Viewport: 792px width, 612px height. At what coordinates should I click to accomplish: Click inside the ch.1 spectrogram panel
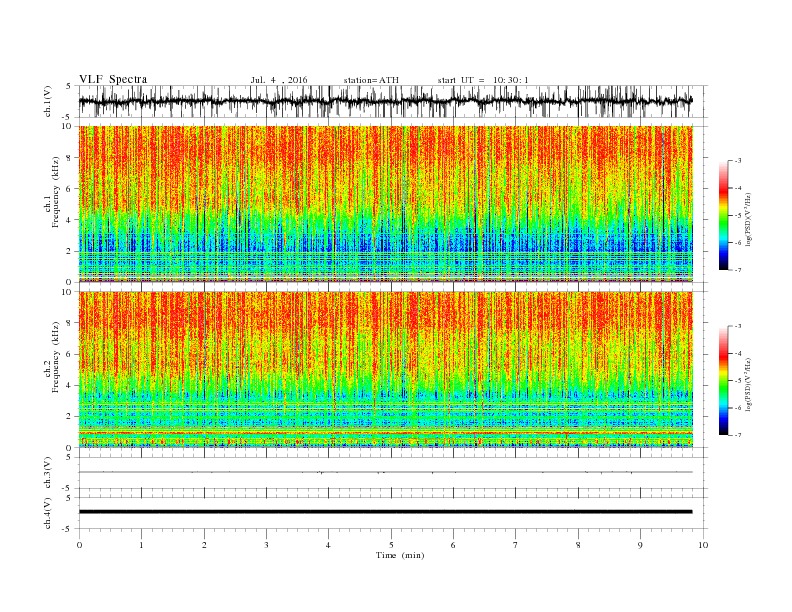pos(385,204)
